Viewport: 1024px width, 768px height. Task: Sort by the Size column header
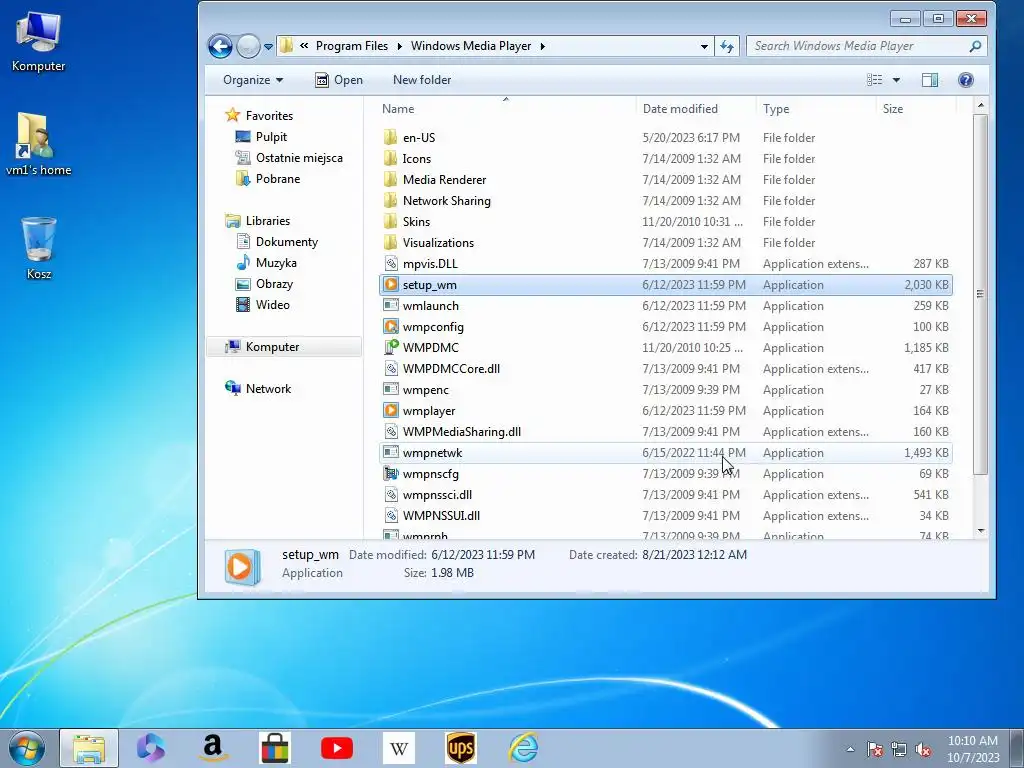(x=915, y=108)
